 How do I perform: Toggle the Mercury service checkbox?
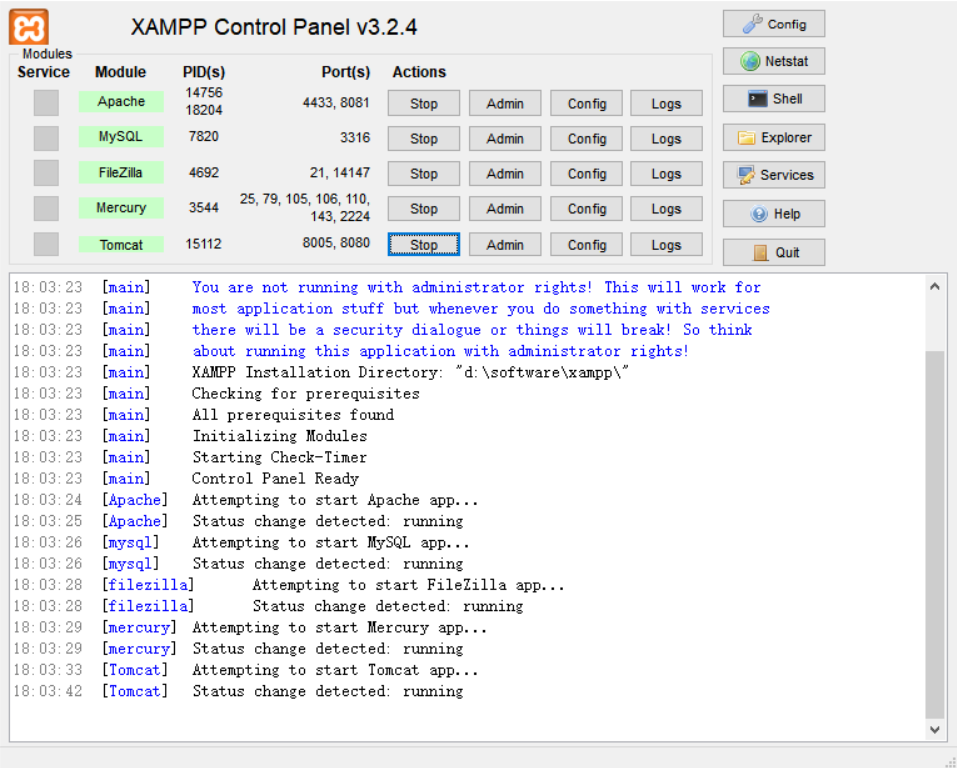tap(46, 209)
